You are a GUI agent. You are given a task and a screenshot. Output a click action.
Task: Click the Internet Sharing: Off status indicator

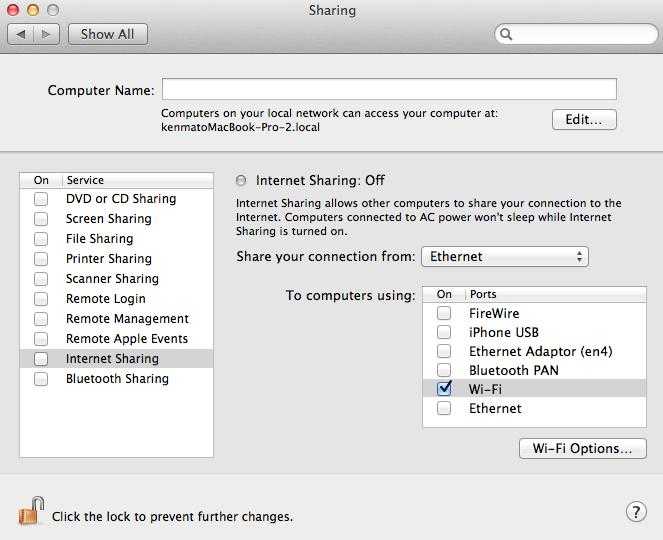click(241, 181)
